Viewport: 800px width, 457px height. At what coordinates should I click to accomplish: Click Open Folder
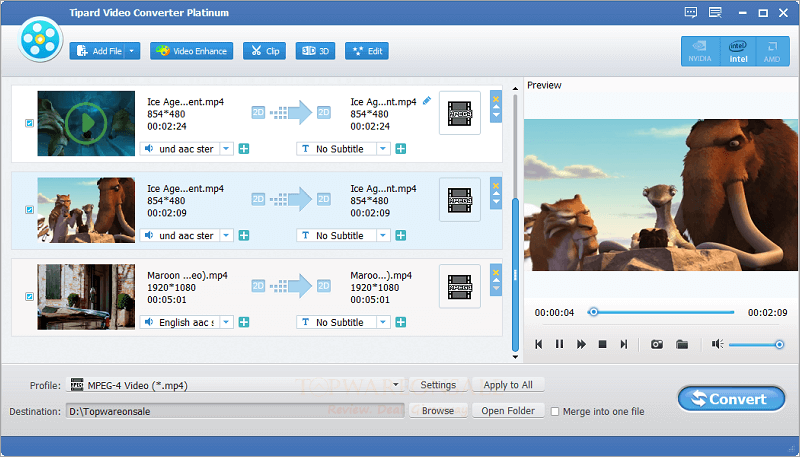pos(508,411)
